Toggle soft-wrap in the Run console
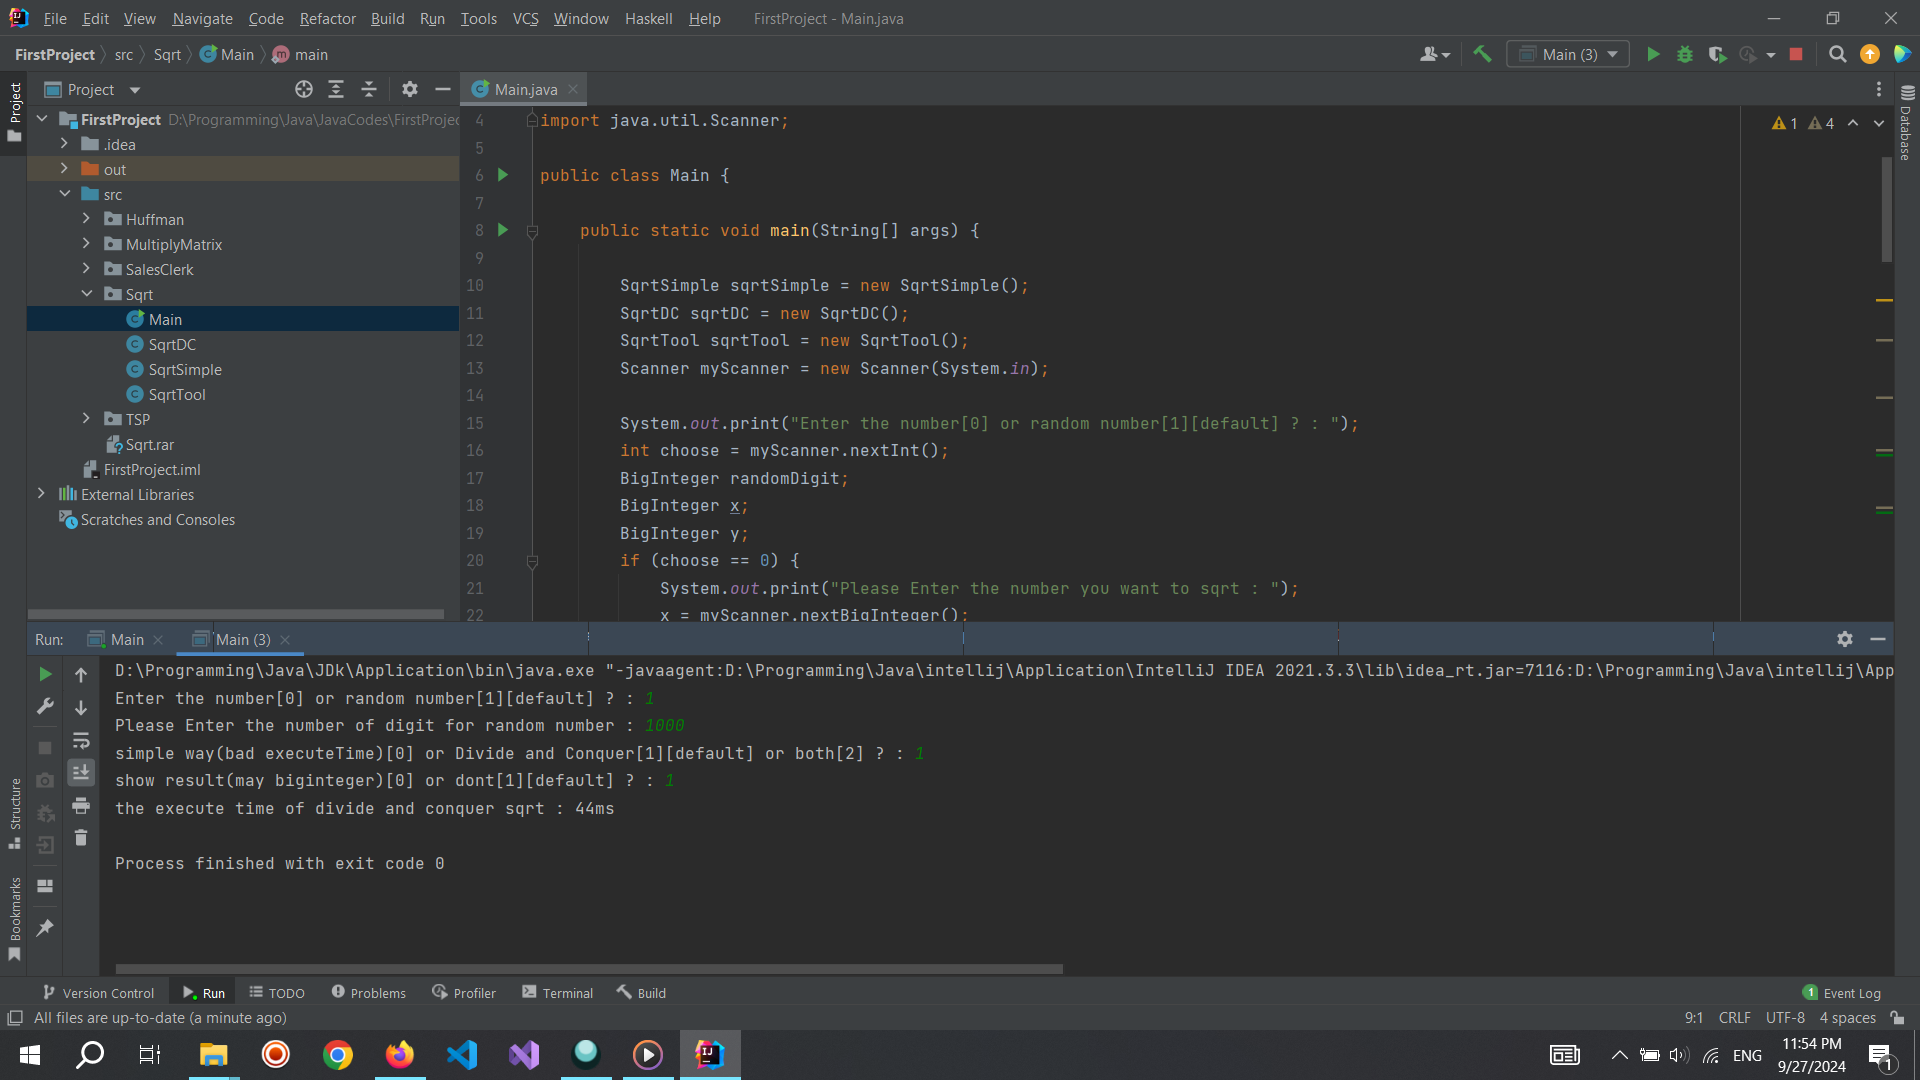Screen dimensions: 1920x1080 click(x=81, y=741)
